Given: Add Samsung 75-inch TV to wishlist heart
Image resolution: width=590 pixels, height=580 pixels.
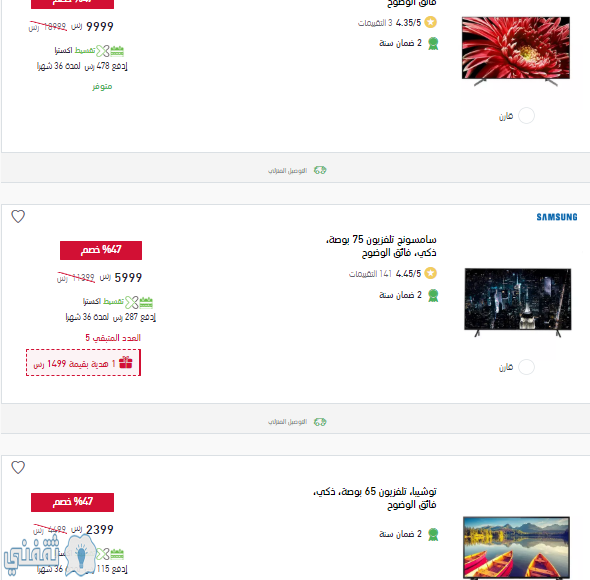Looking at the screenshot, I should pyautogui.click(x=18, y=216).
